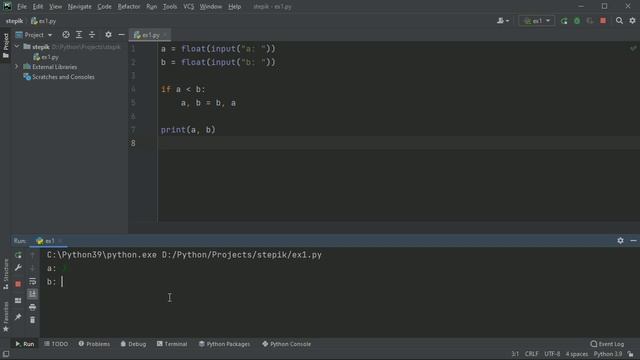Open the Debug tool window
The image size is (640, 360).
coord(133,344)
